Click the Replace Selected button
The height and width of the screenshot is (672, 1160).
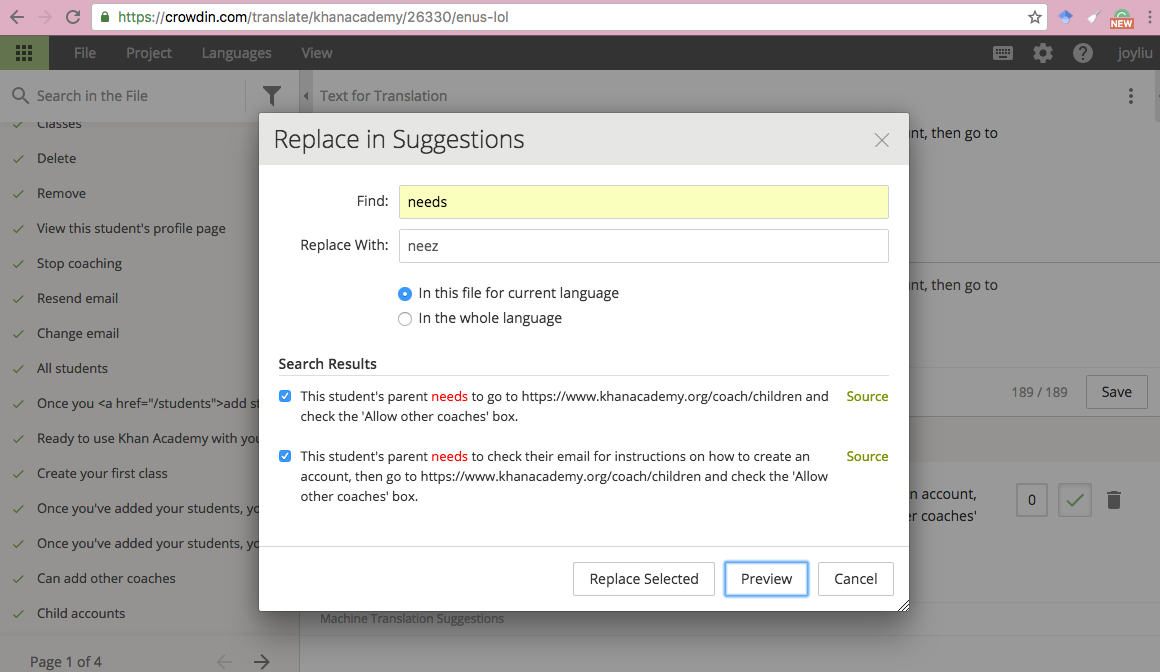(x=644, y=579)
